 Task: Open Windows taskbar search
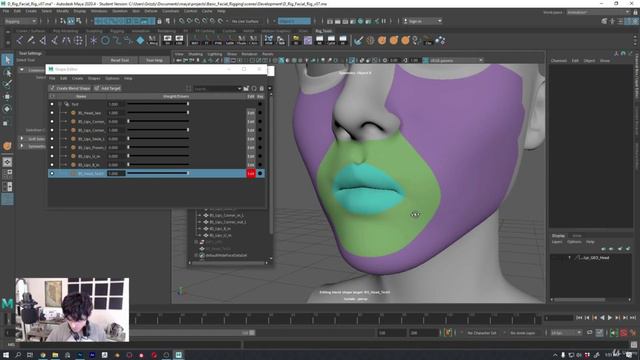(18, 355)
